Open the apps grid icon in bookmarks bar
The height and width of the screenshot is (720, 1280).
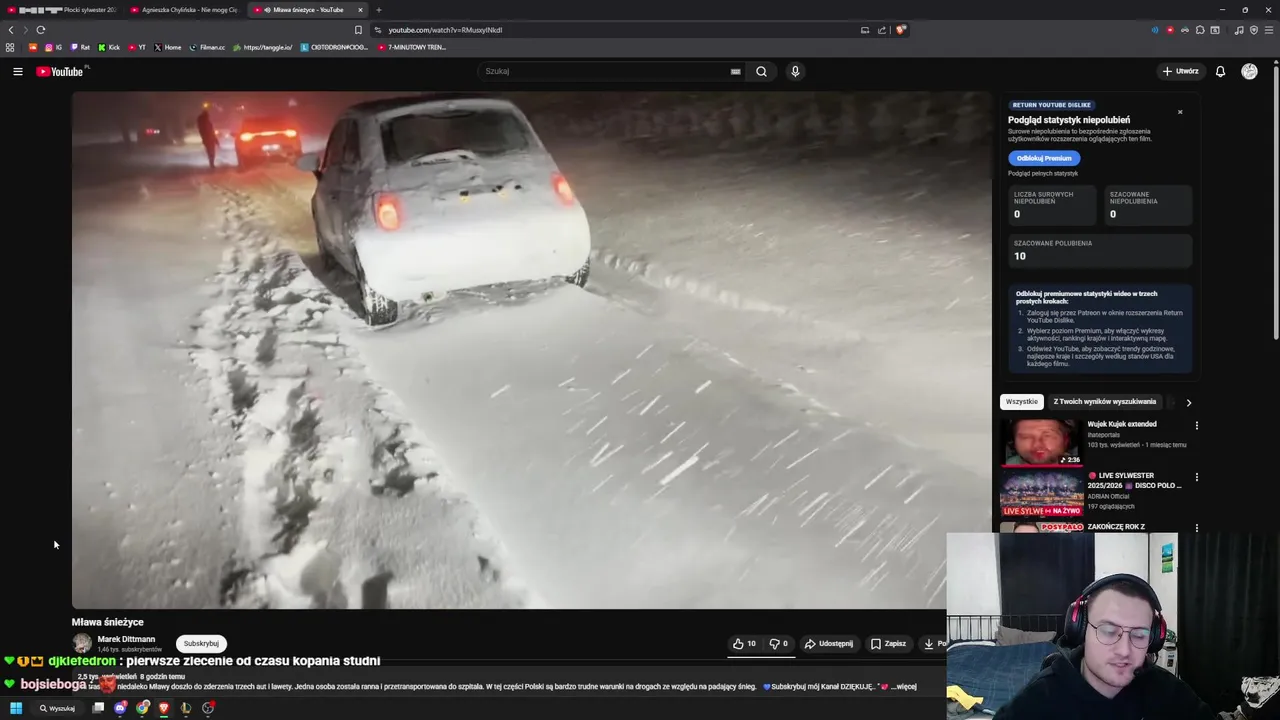(x=10, y=47)
